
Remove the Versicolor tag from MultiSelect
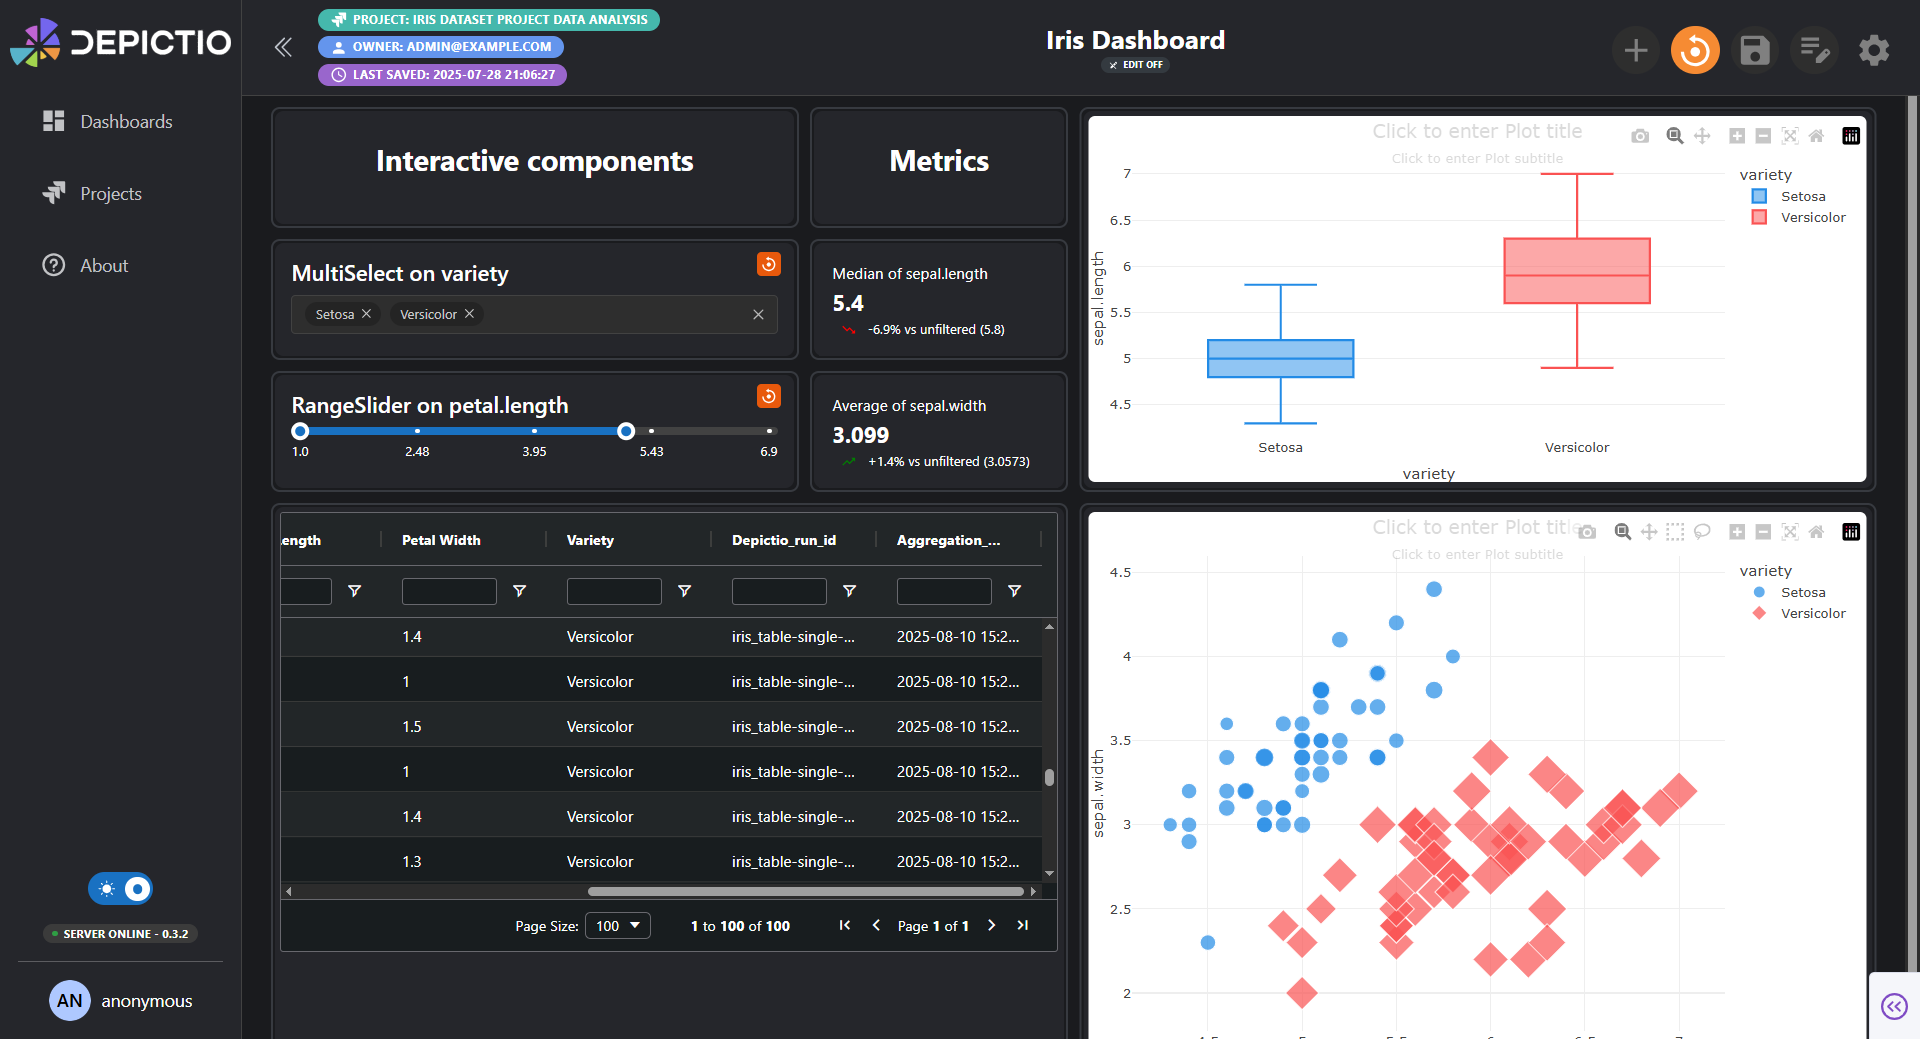pyautogui.click(x=469, y=314)
